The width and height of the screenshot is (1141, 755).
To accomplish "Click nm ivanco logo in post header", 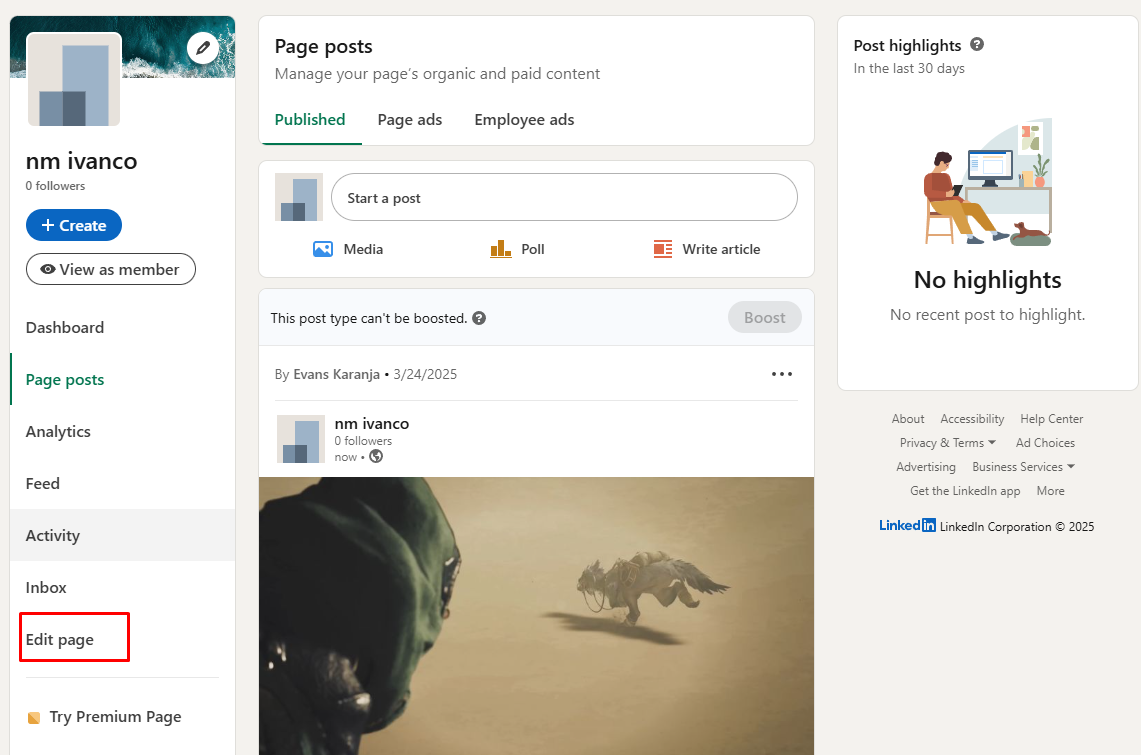I will click(x=301, y=439).
